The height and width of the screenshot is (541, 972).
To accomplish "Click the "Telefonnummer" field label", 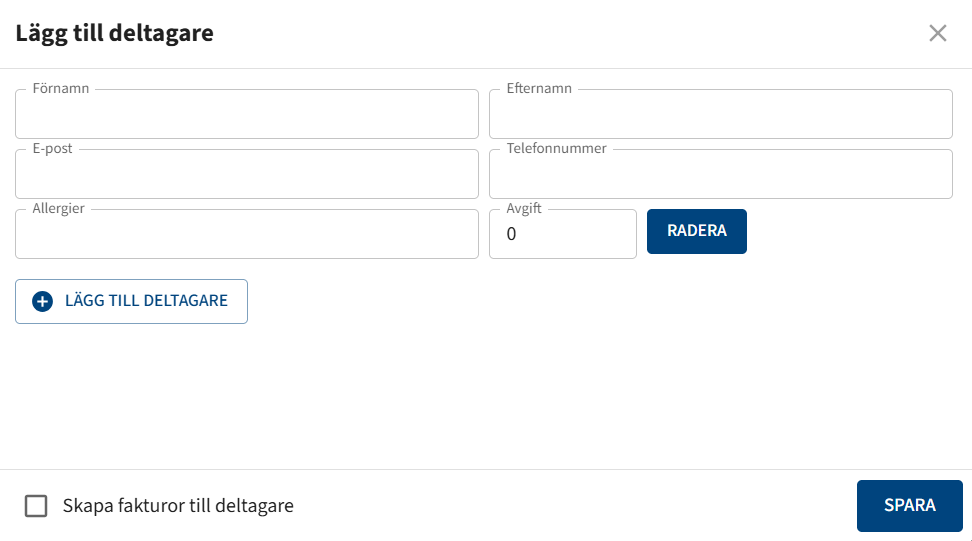I will coord(556,149).
